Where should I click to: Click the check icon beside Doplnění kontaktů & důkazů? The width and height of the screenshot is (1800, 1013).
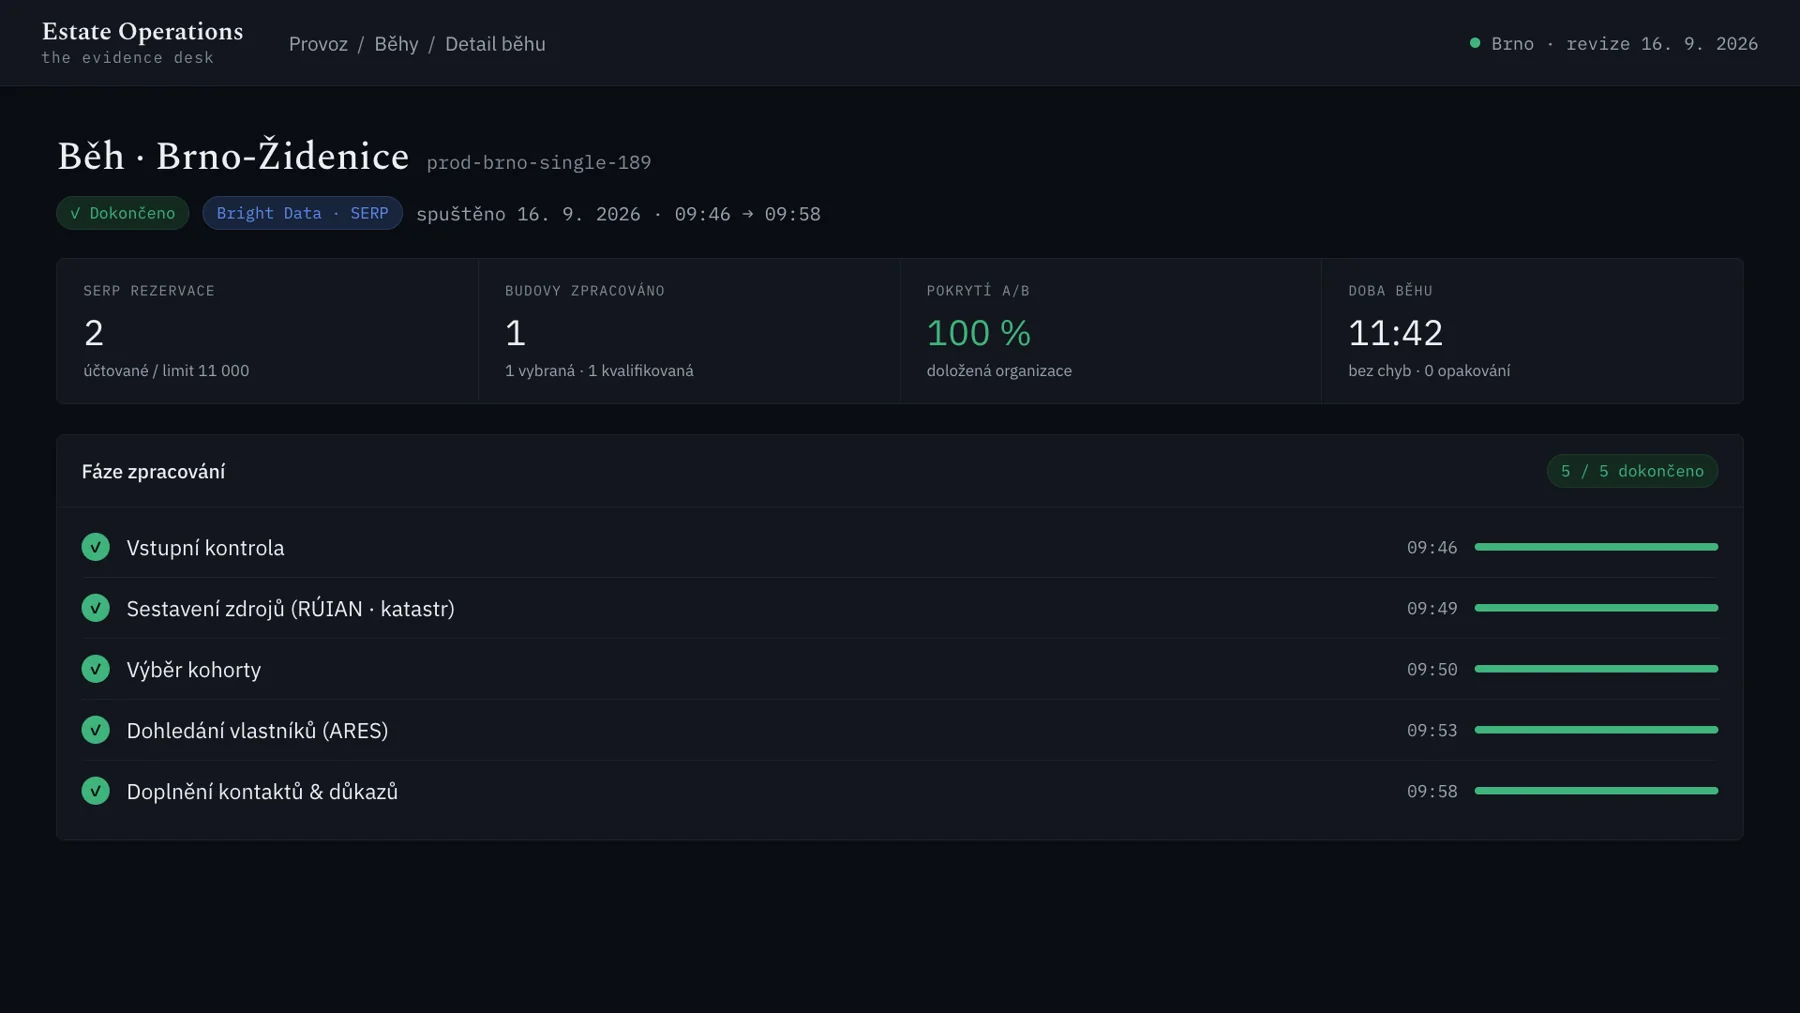pos(95,791)
